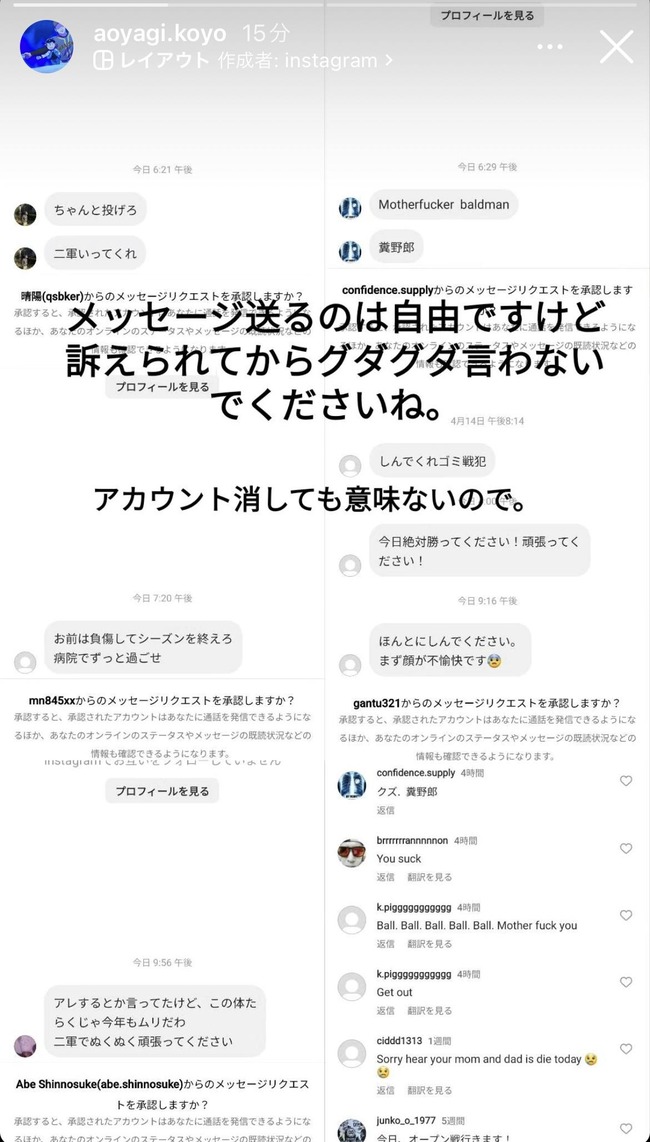Like the 'You suck' comment heart
Screen dimensions: 650x1142
625,848
